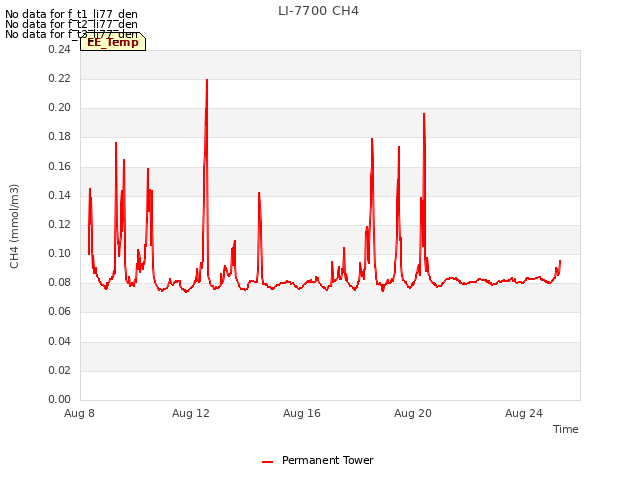This screenshot has height=480, width=640.
Task: Click the 'No data for f_t2_li77_den' message
Action: pyautogui.click(x=71, y=24)
